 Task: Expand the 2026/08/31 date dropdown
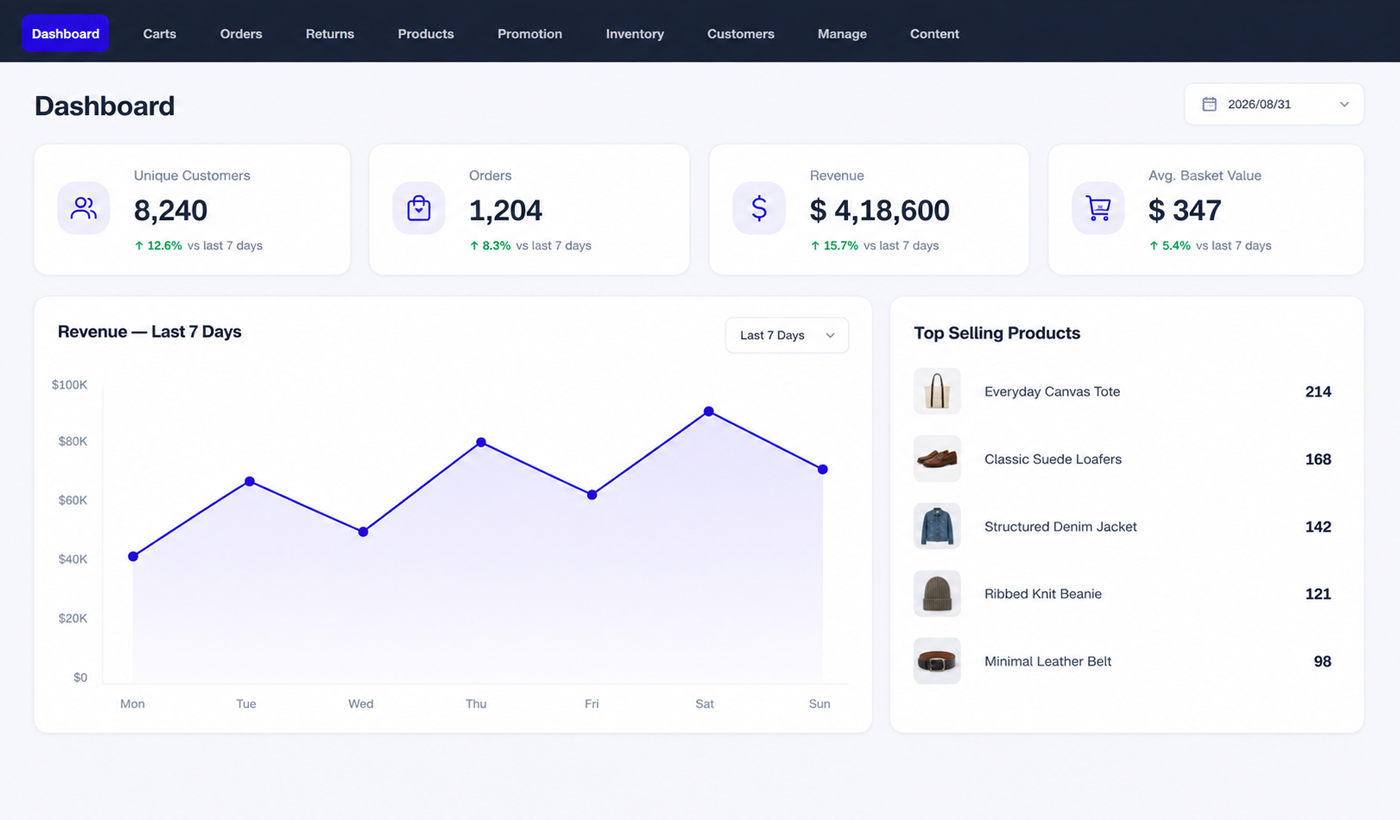(1274, 104)
